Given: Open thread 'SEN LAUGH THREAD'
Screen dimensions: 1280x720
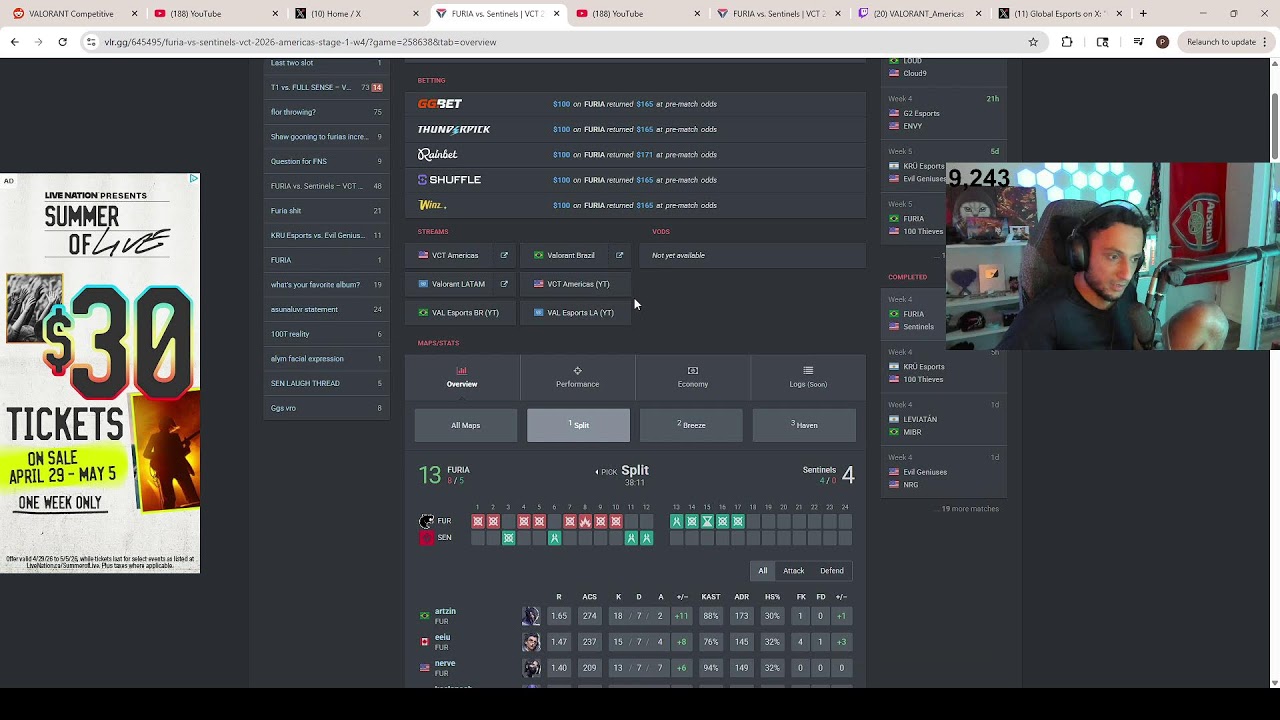Looking at the screenshot, I should 326,383.
